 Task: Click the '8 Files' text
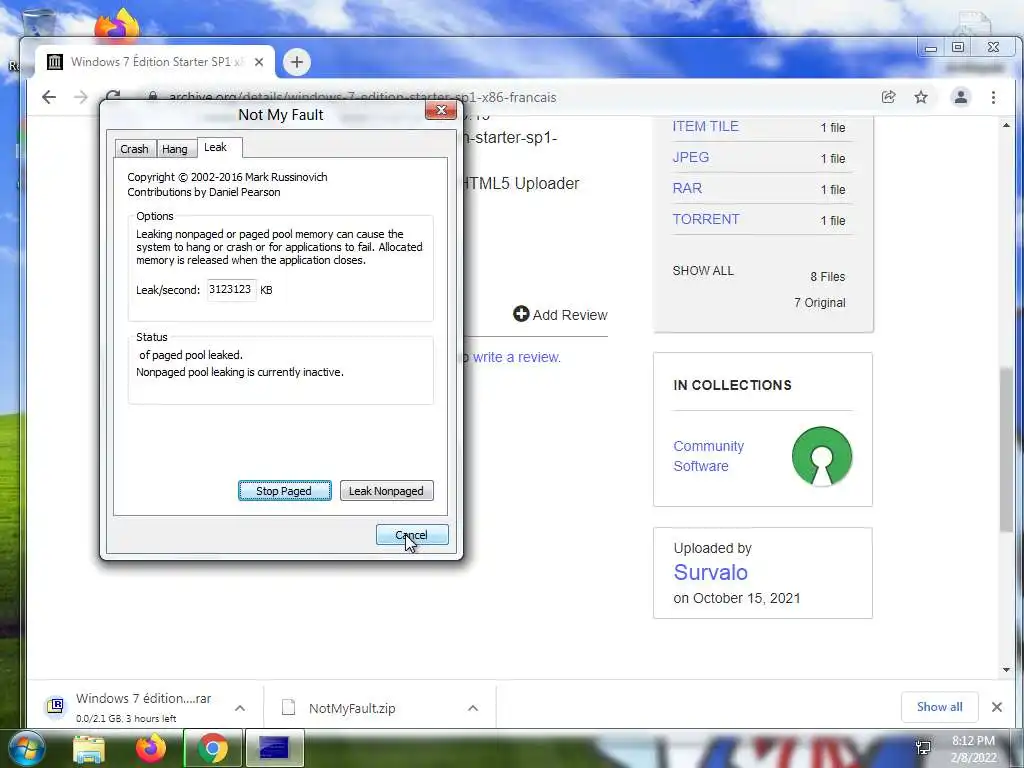(827, 277)
